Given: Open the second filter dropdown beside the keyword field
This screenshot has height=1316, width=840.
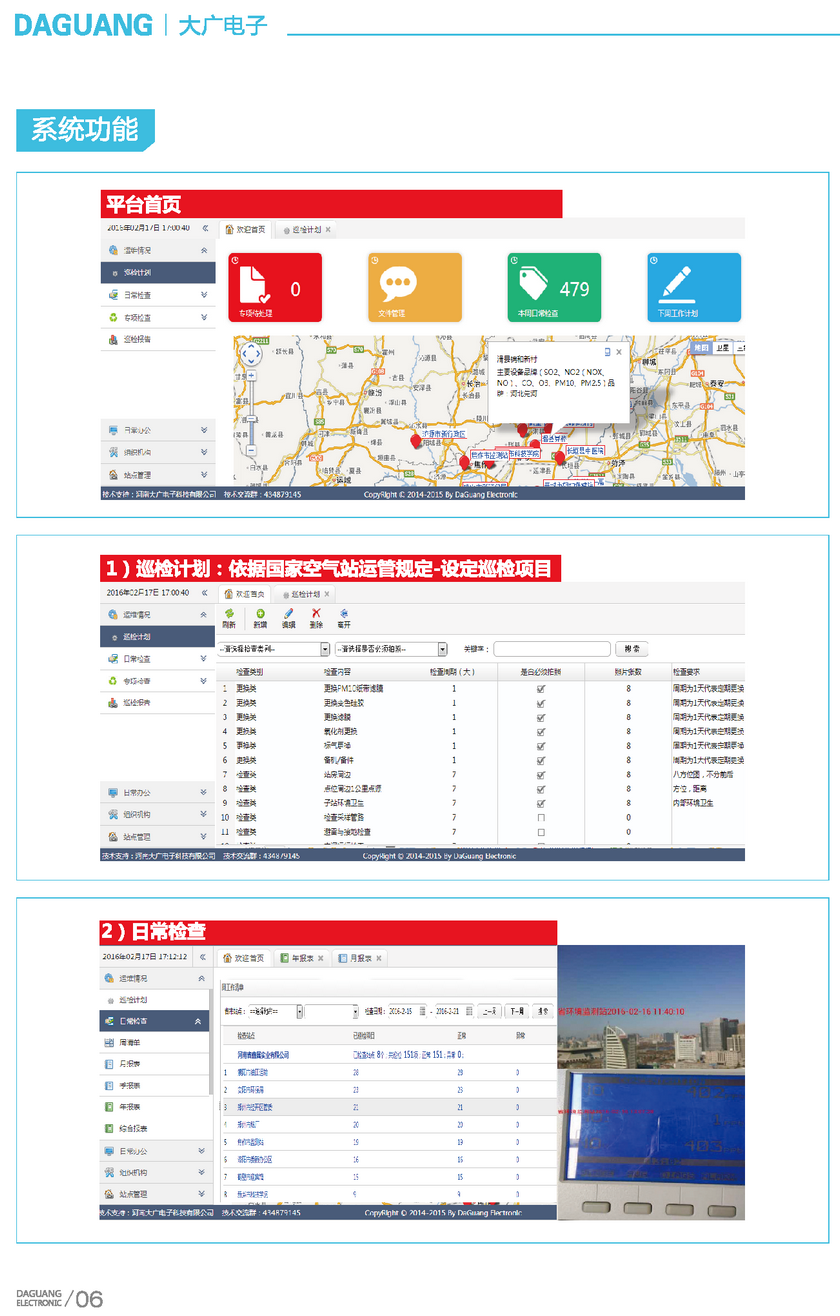Looking at the screenshot, I should point(391,649).
